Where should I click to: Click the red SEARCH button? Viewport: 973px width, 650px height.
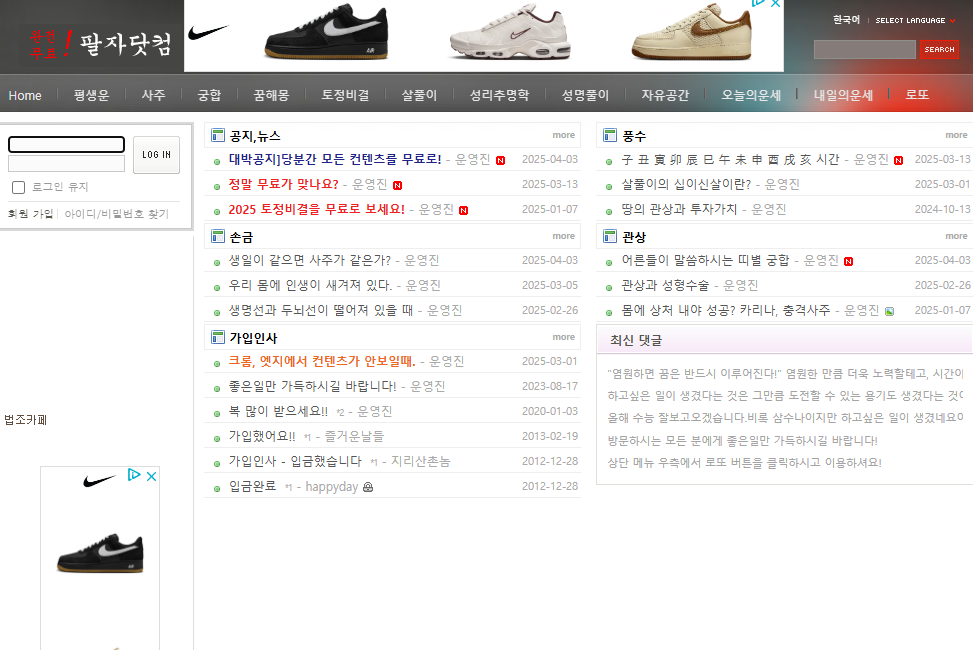[939, 50]
